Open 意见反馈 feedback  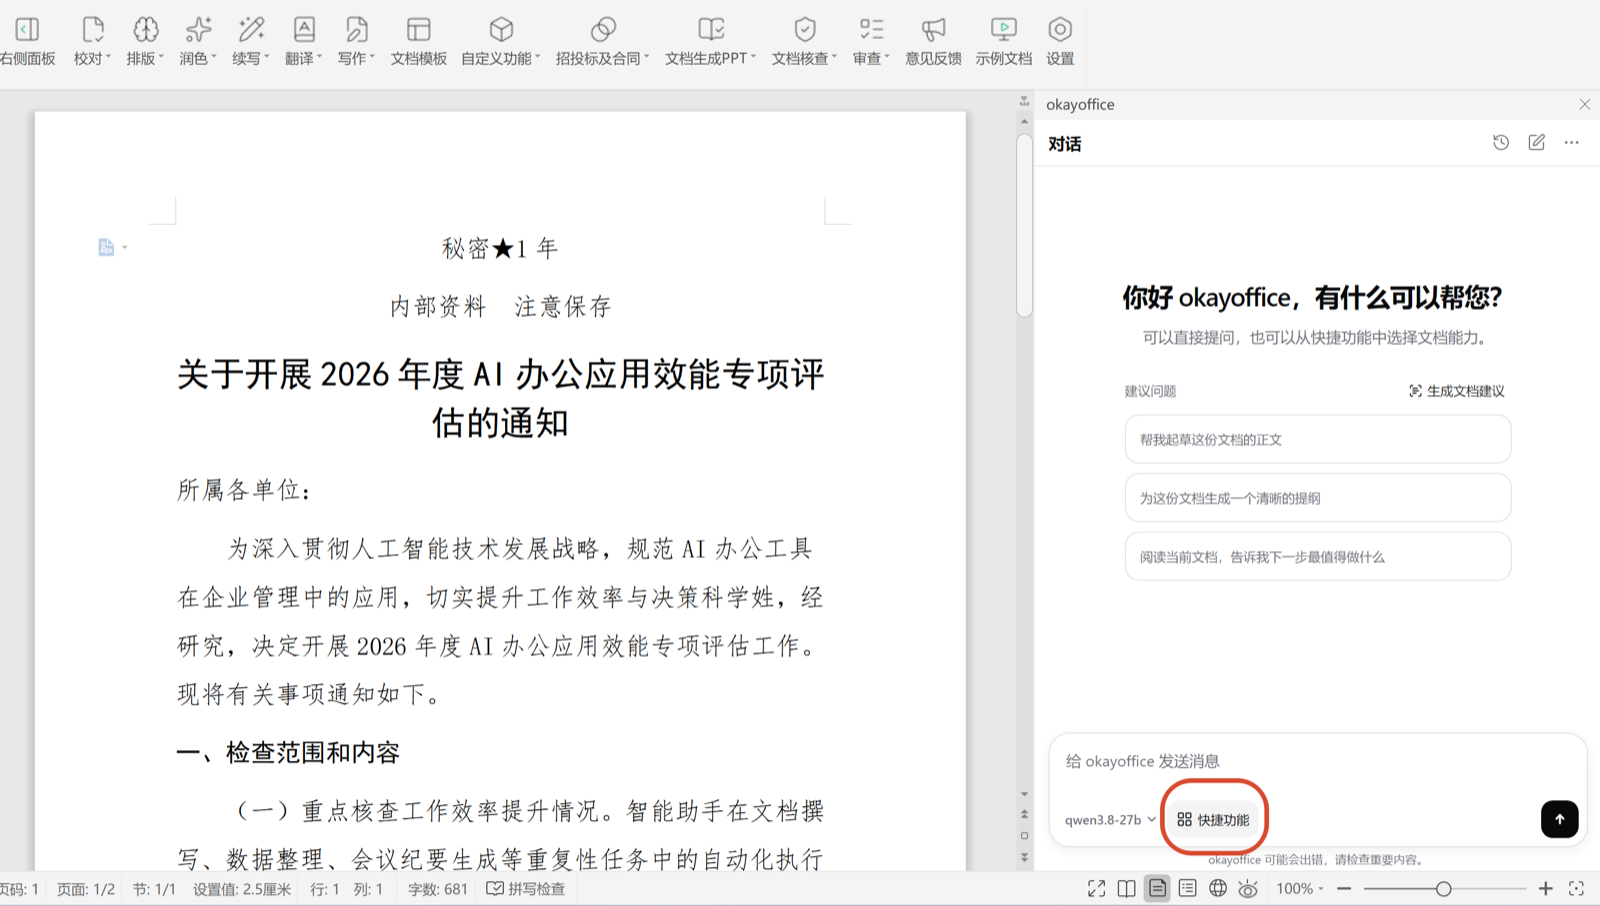coord(933,41)
